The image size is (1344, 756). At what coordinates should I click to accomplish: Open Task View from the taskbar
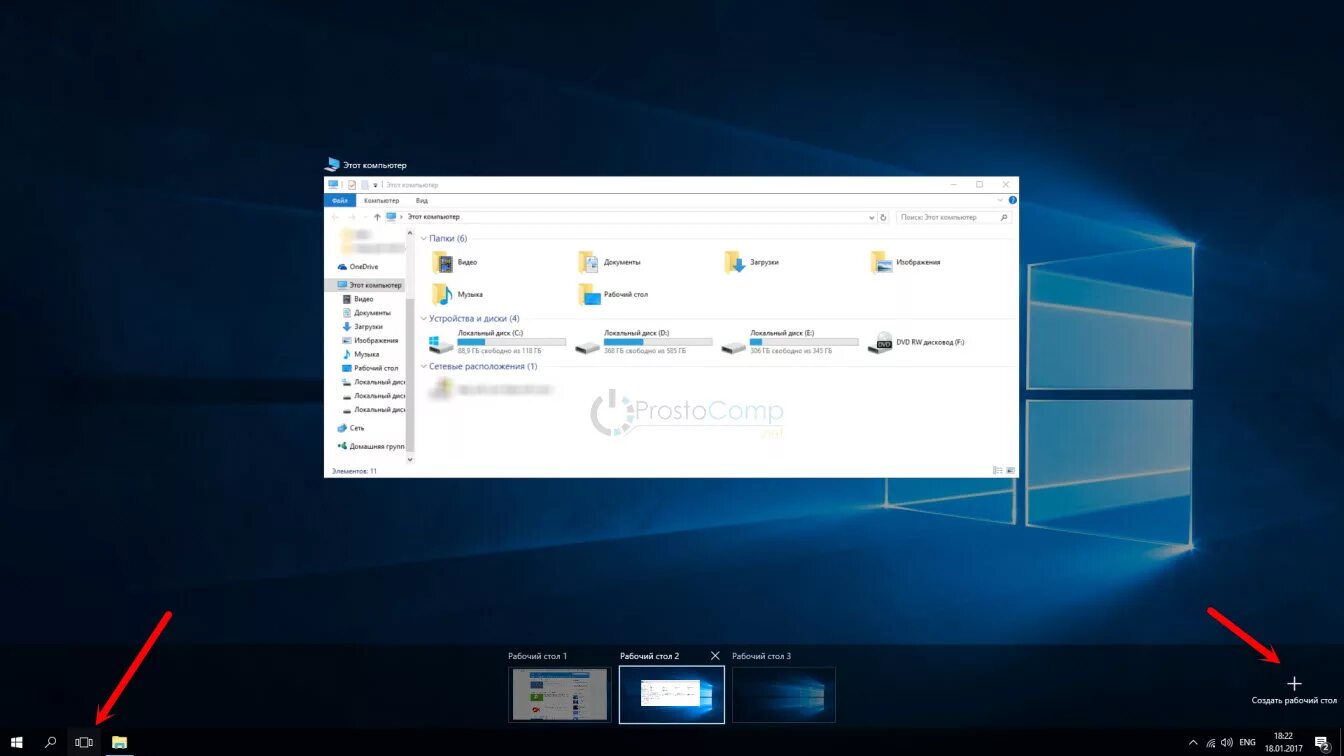pos(83,742)
